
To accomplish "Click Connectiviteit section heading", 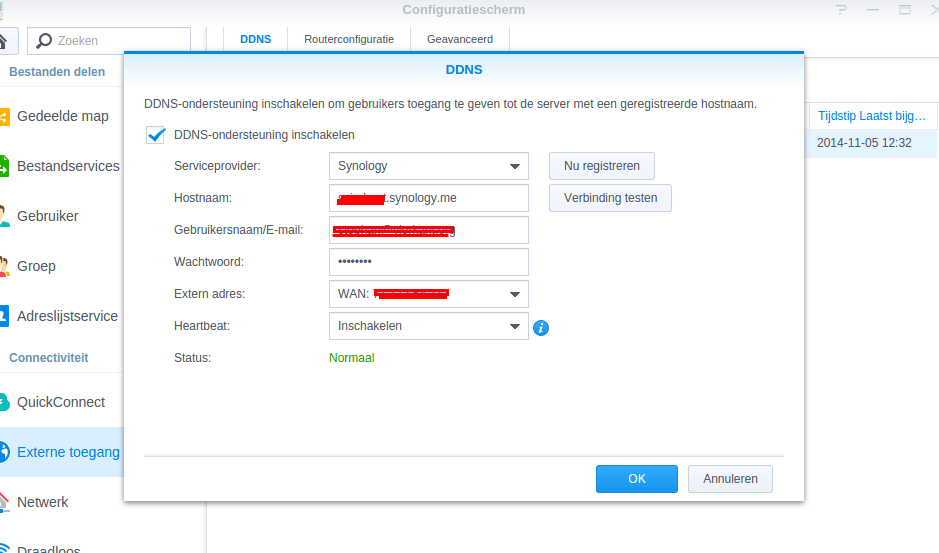I will [49, 358].
